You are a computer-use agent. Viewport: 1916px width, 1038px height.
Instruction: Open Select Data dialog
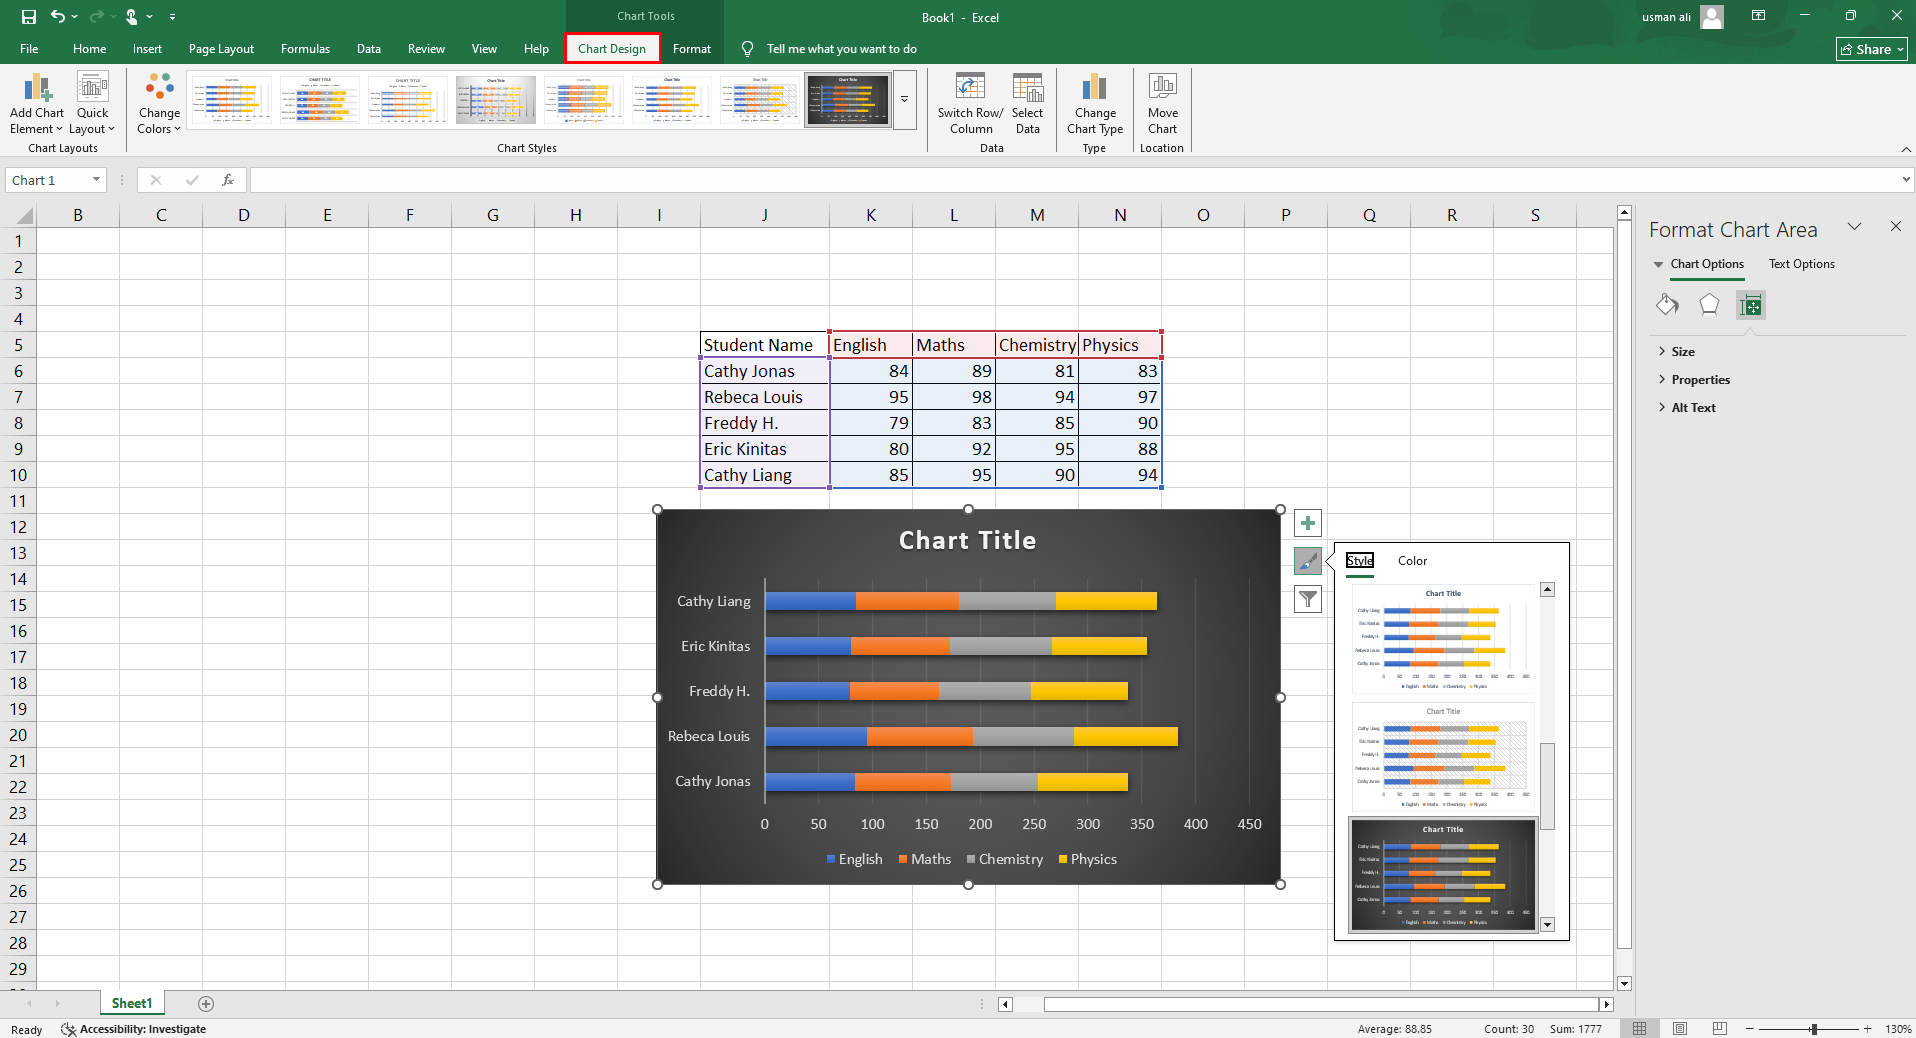click(1028, 103)
